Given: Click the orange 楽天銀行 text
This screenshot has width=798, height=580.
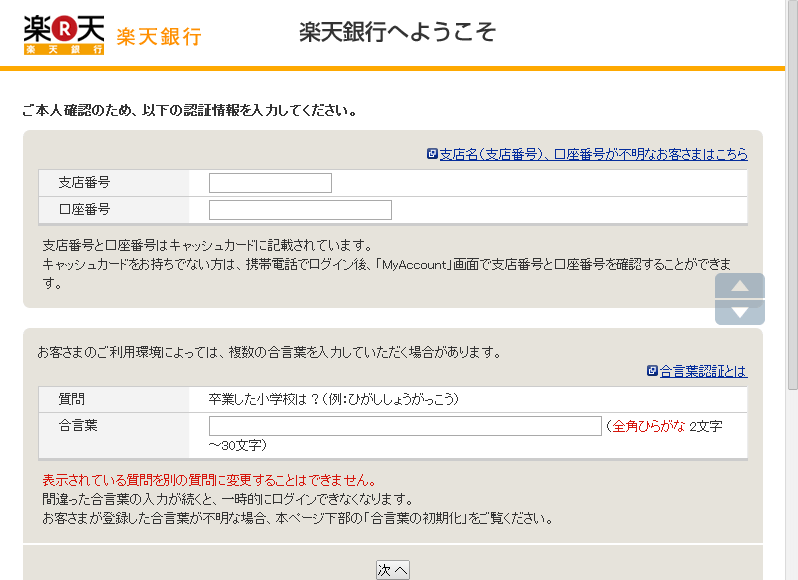Looking at the screenshot, I should tap(159, 37).
